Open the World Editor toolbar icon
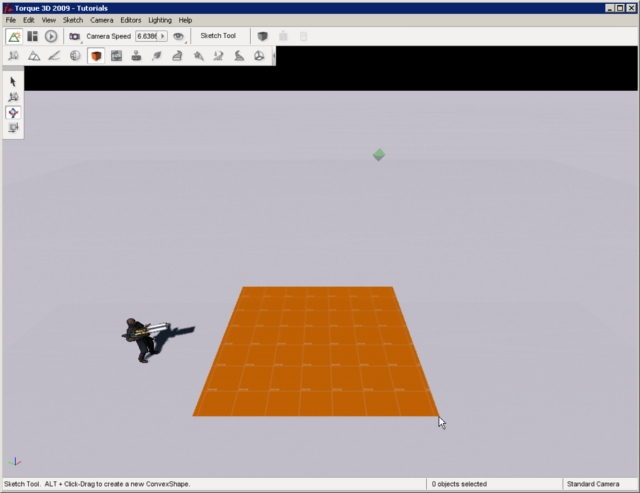Image resolution: width=640 pixels, height=493 pixels. pyautogui.click(x=14, y=36)
